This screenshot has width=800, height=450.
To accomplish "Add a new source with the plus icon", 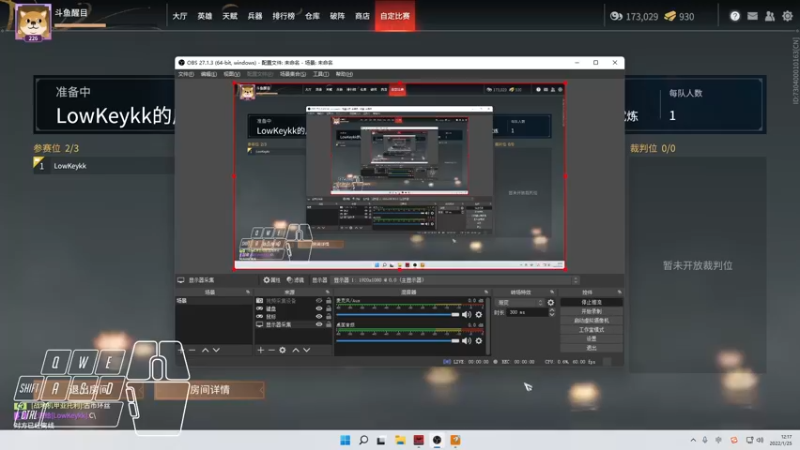I will tap(261, 350).
